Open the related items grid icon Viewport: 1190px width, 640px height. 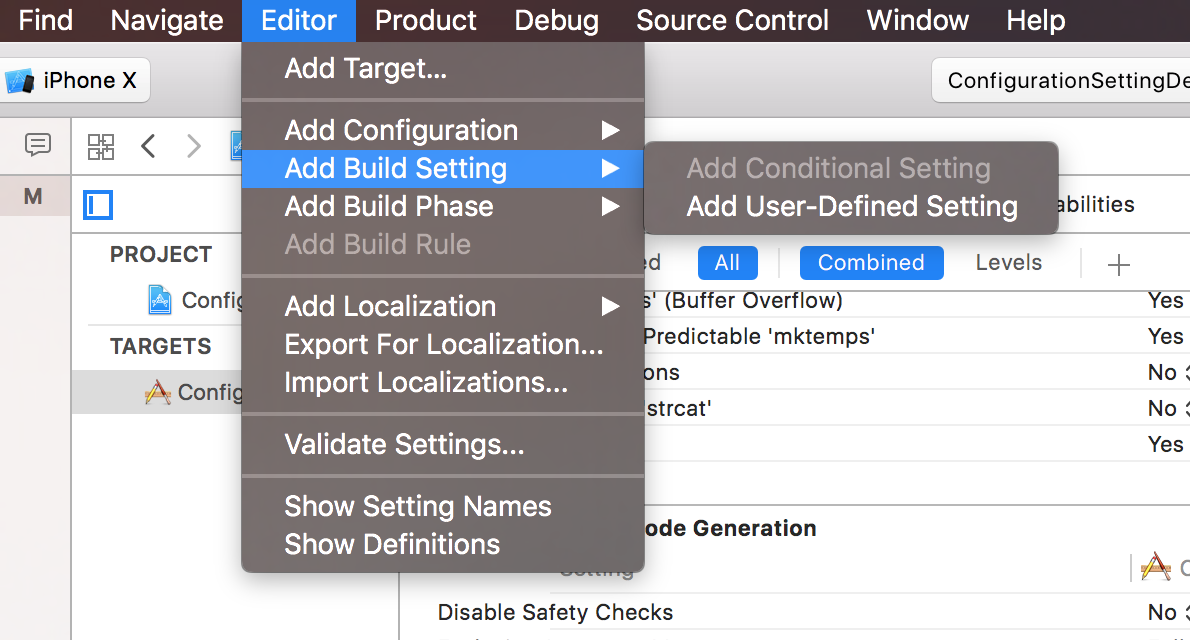100,147
